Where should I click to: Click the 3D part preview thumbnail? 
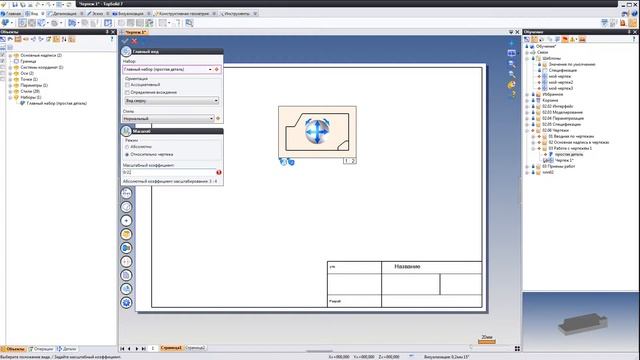(582, 323)
